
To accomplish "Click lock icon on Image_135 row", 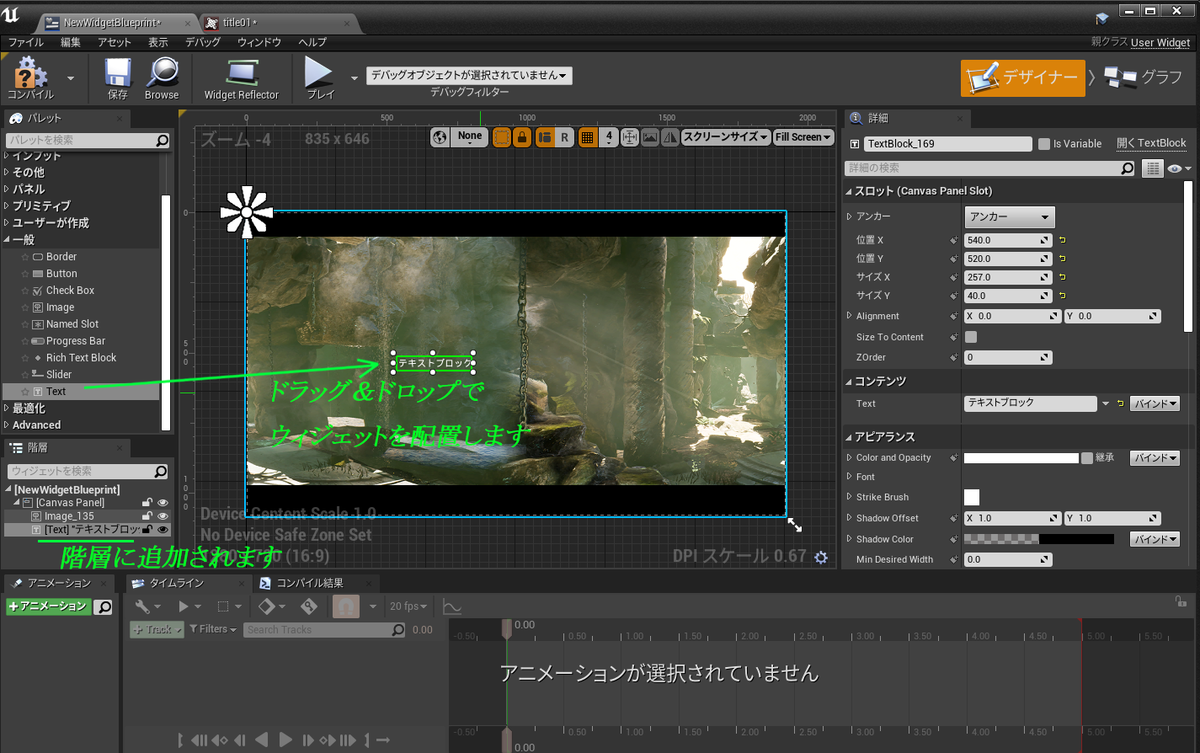I will point(147,516).
